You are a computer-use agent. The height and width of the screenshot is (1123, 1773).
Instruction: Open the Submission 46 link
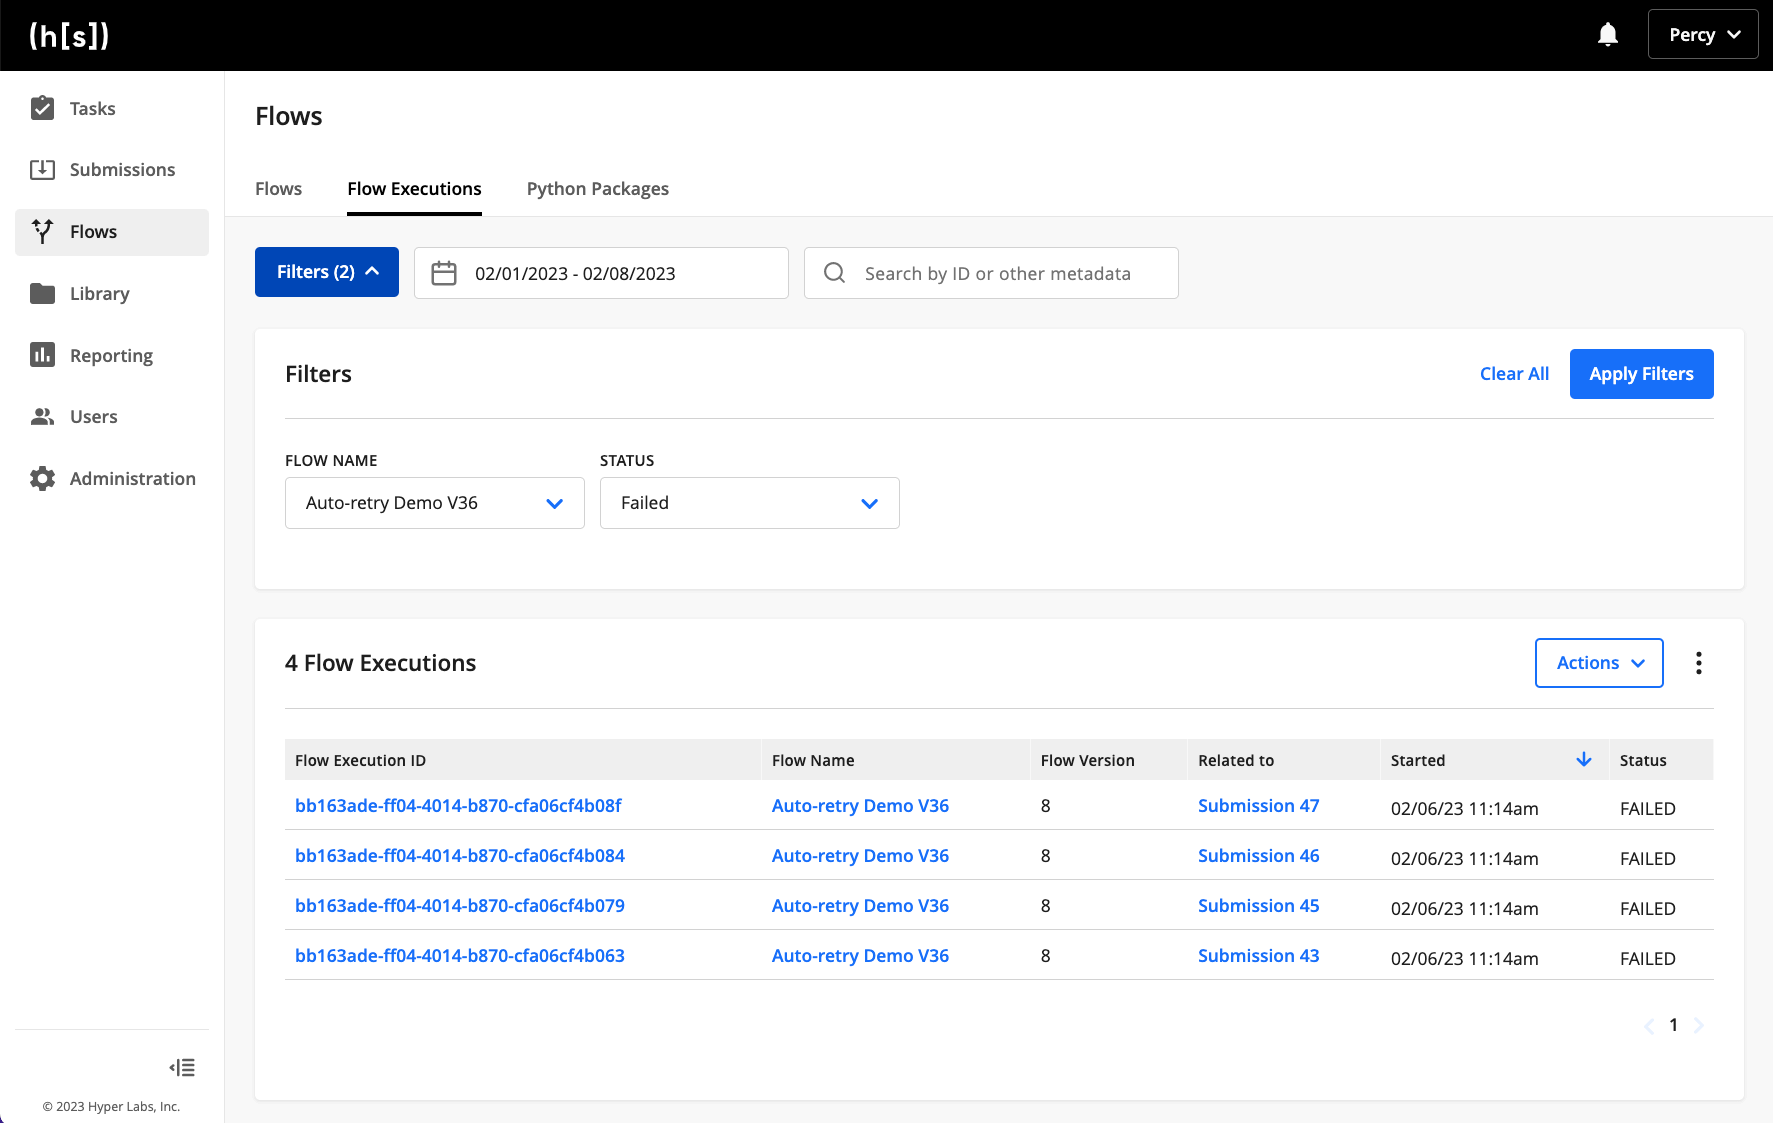coord(1258,856)
